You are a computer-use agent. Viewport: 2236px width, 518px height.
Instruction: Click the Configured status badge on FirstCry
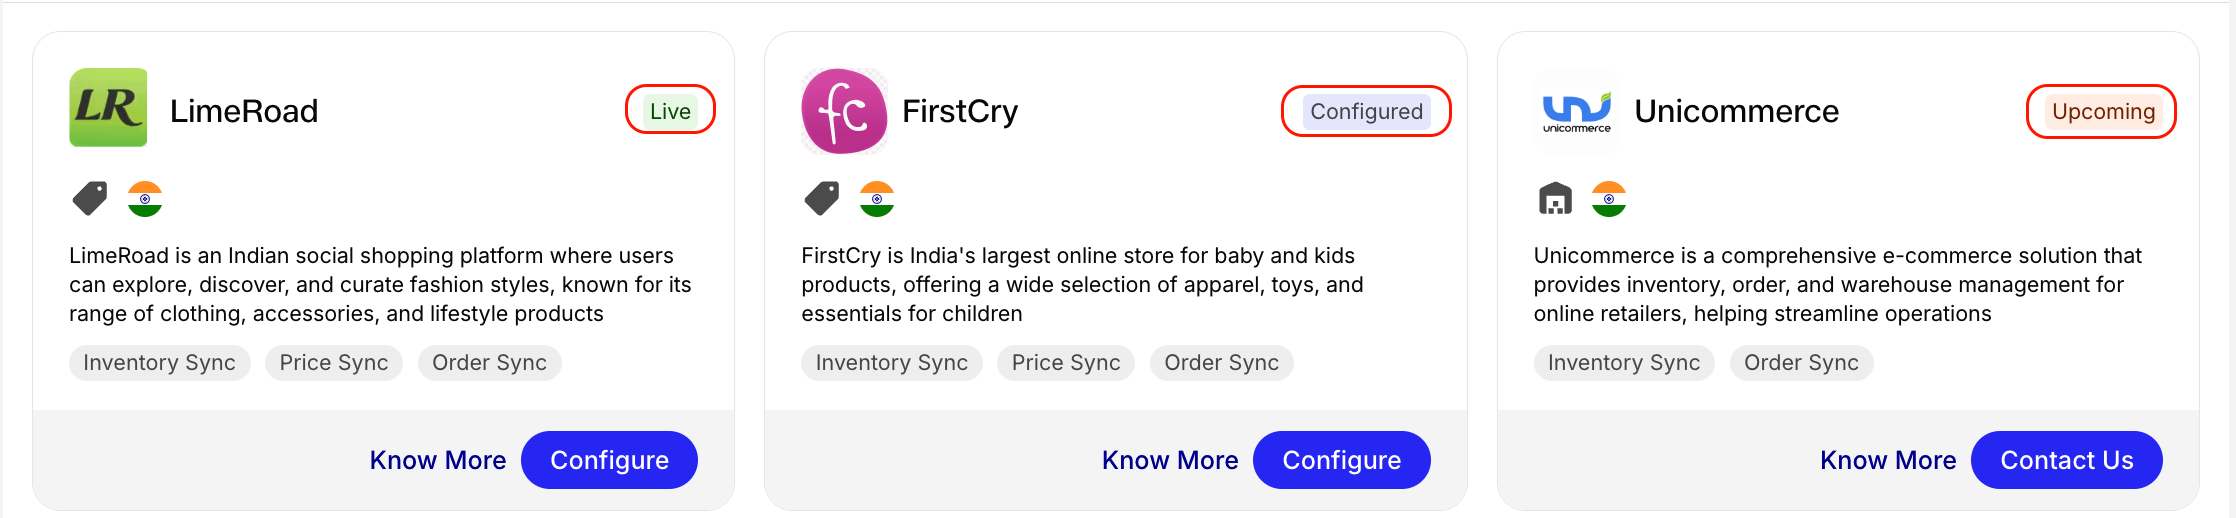1366,111
